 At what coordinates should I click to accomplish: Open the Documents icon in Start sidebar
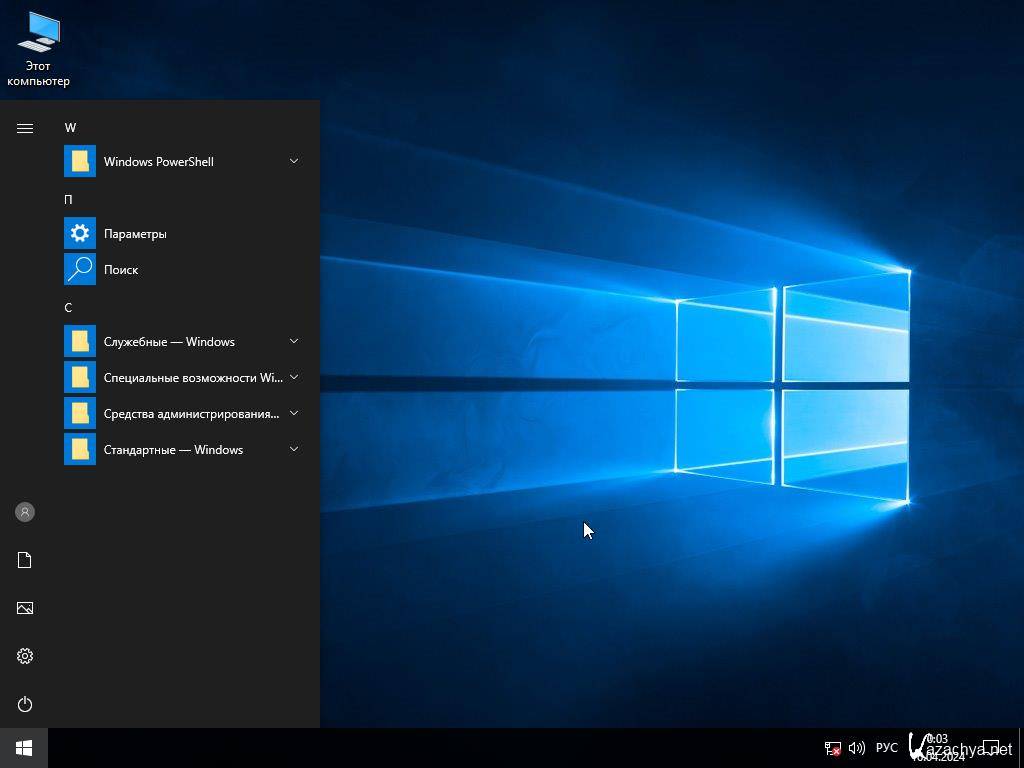(25, 560)
